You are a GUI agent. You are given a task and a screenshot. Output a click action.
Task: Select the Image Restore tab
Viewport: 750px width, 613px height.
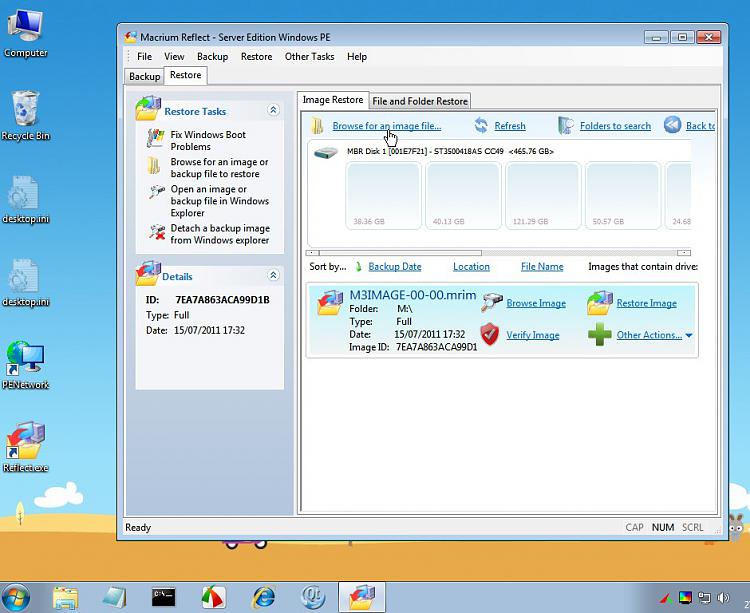click(333, 99)
